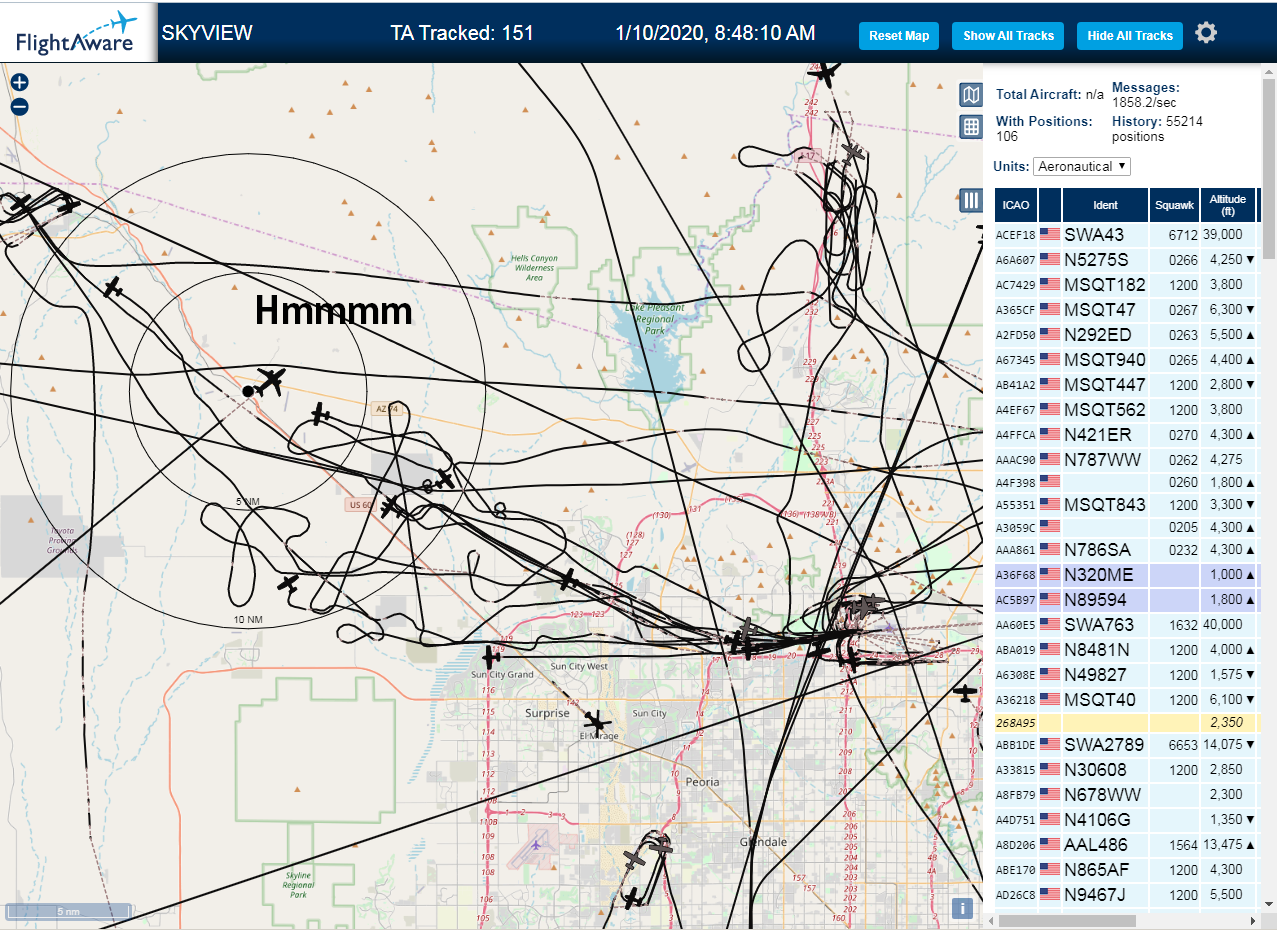Open the settings gear icon
Screen dimensions: 1277x931
(x=1206, y=33)
